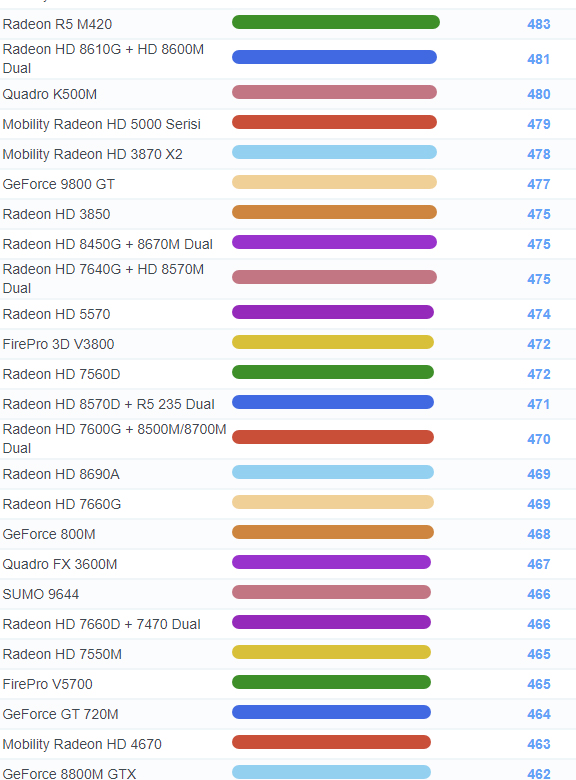
Task: Open the Radeon HD 8690A entry
Action: coord(61,474)
